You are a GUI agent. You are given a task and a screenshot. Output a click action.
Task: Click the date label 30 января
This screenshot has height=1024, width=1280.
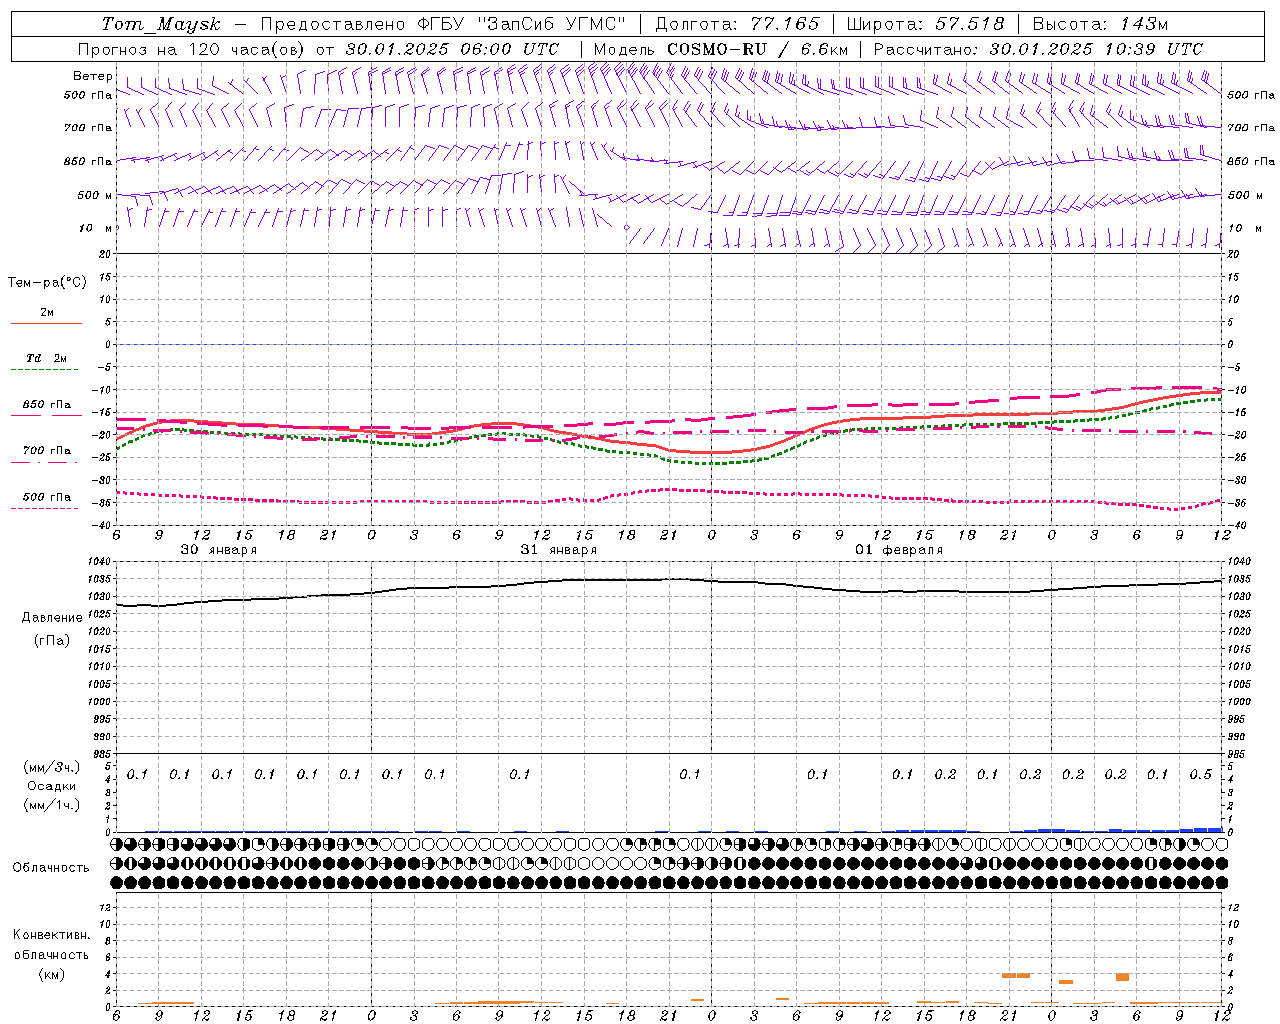218,550
